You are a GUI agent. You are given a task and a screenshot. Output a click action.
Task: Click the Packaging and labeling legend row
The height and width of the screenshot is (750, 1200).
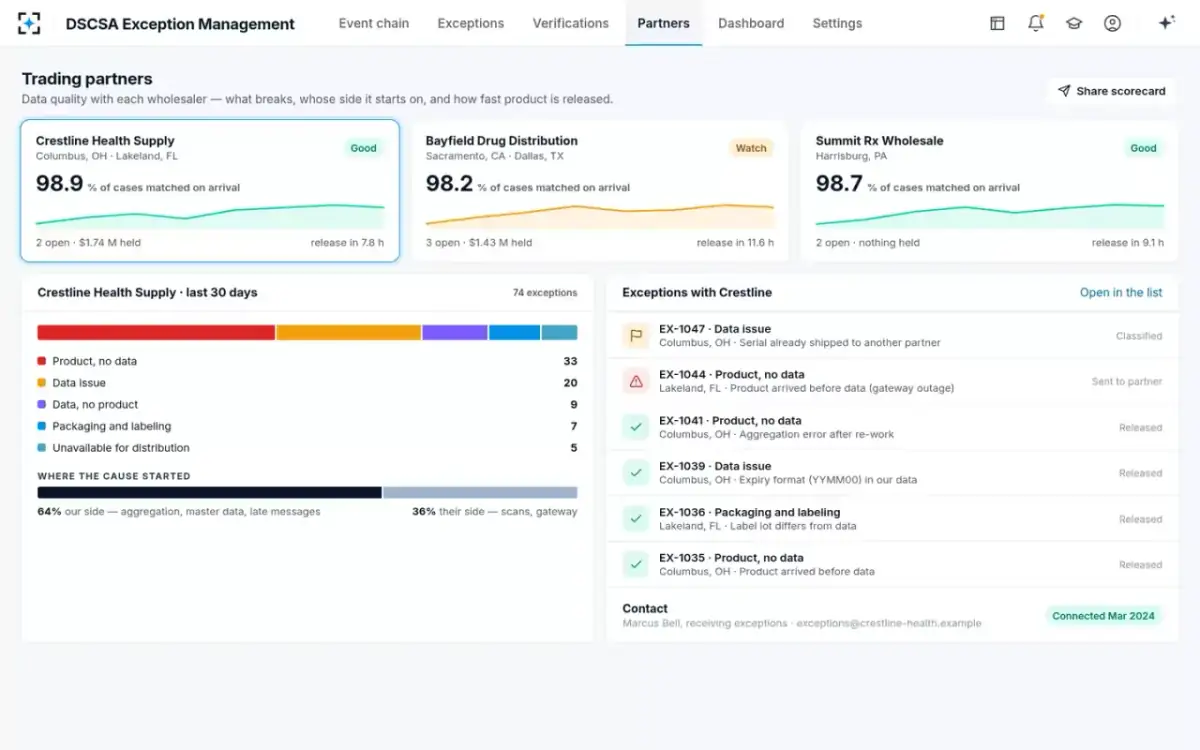pyautogui.click(x=307, y=426)
